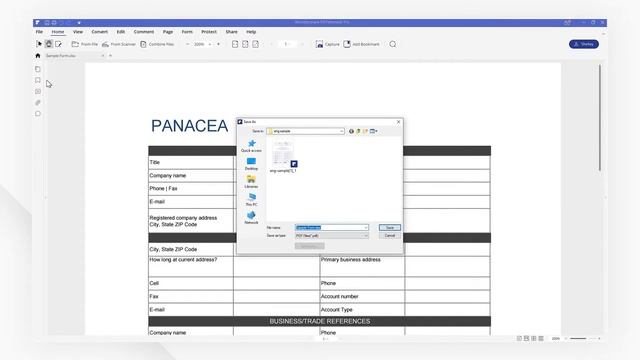
Task: Select single page layout status icon
Action: pyautogui.click(x=519, y=338)
